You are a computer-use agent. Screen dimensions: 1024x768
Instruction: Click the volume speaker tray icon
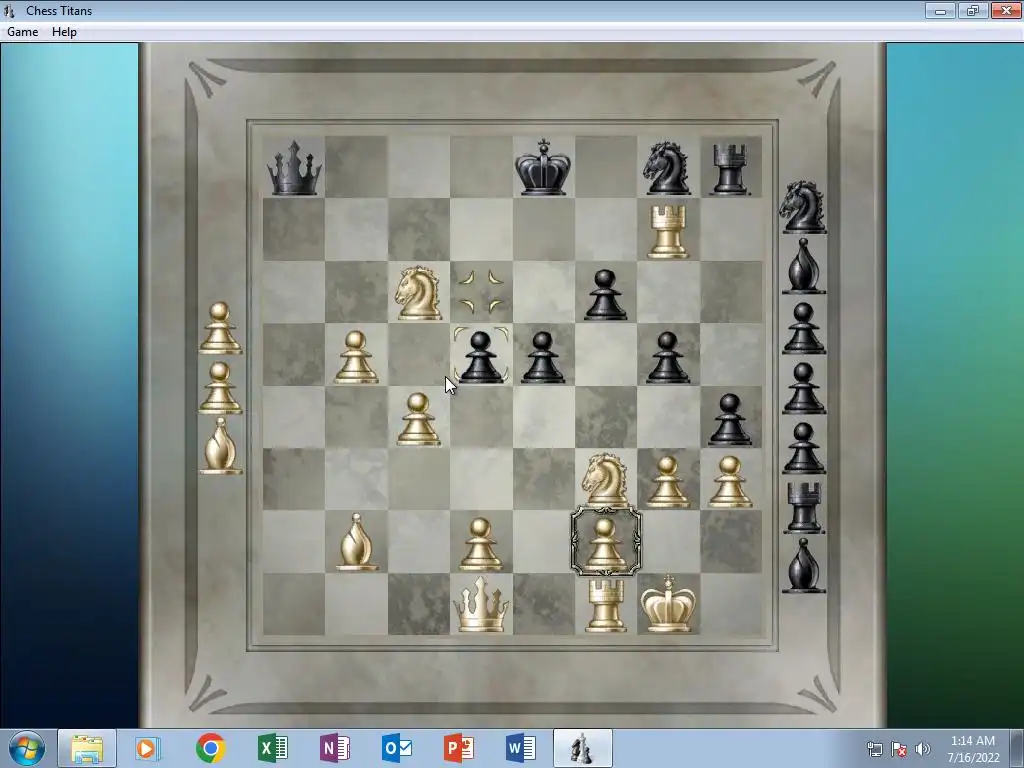coord(923,749)
